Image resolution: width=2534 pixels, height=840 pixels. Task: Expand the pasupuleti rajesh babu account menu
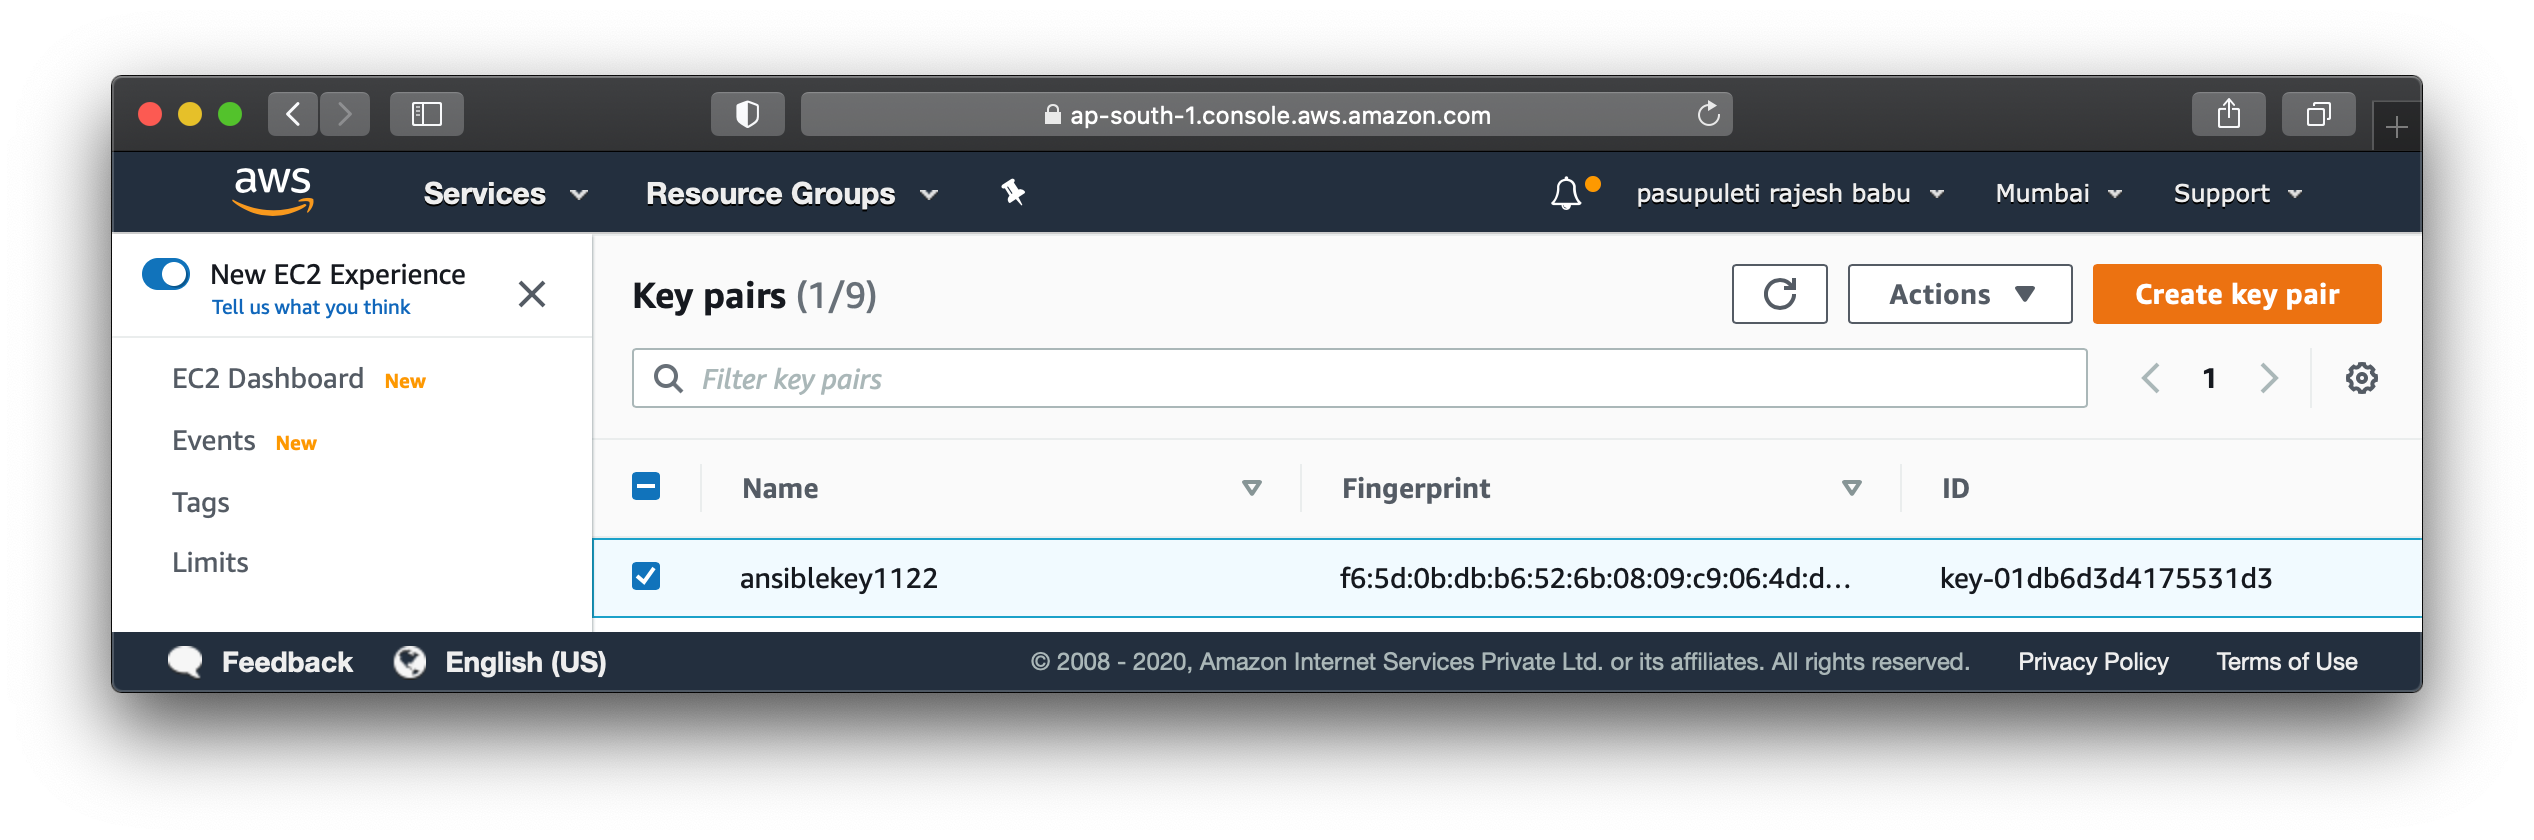(x=1790, y=192)
